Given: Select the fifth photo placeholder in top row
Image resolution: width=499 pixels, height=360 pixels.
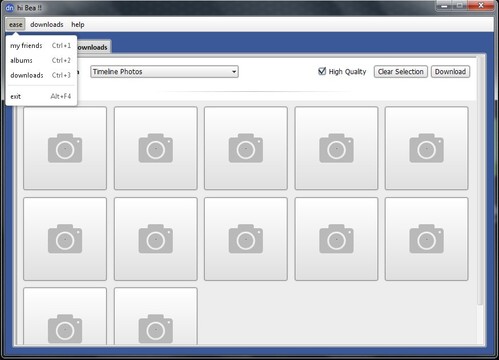Looking at the screenshot, I should 426,148.
